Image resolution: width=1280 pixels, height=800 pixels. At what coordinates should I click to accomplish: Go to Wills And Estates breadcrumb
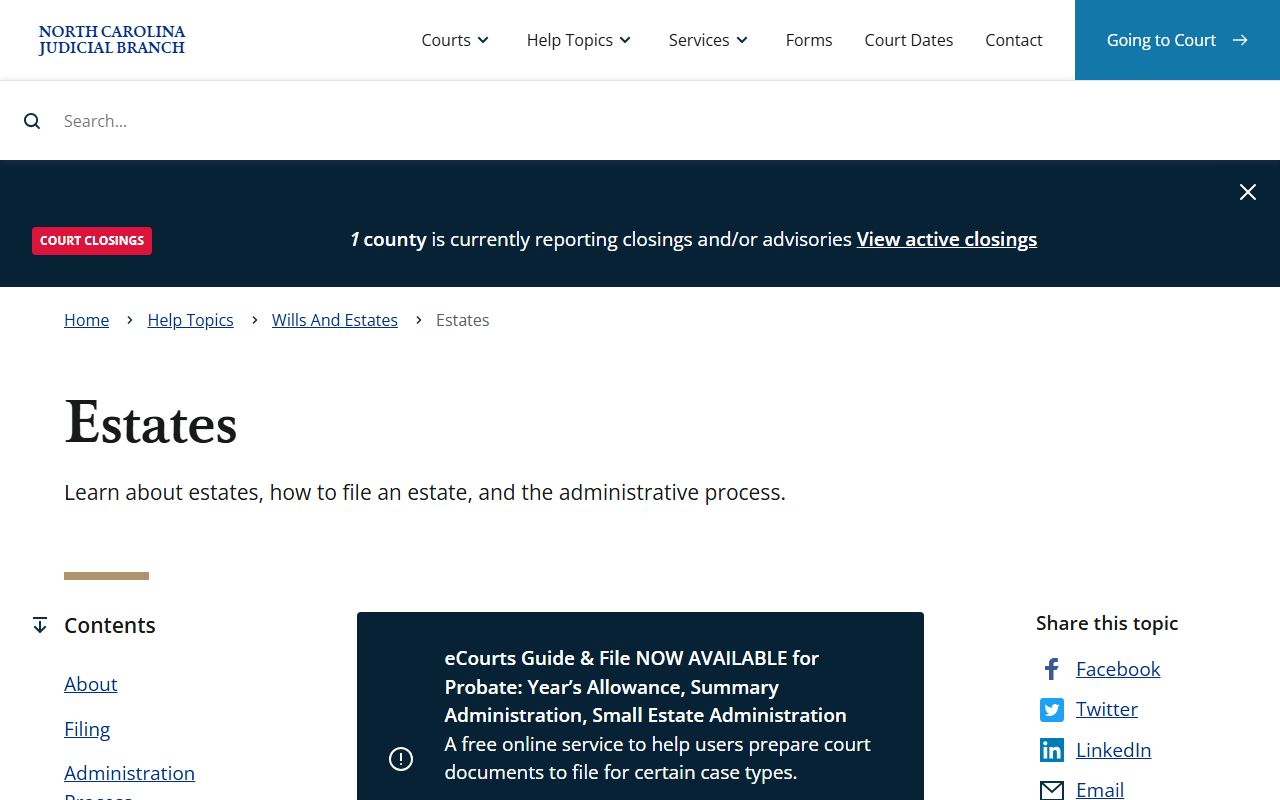pos(335,320)
